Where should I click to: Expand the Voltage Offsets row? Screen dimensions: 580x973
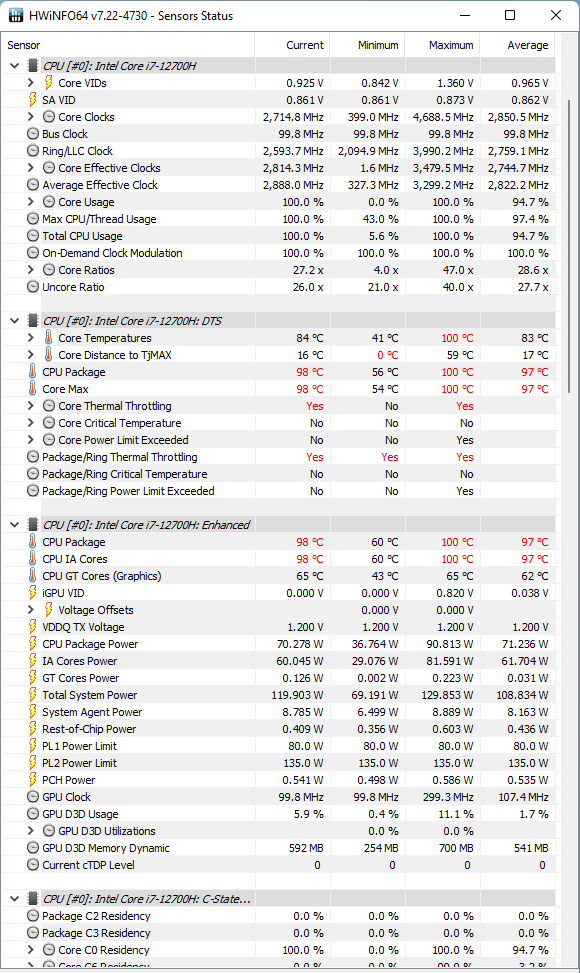click(x=30, y=610)
